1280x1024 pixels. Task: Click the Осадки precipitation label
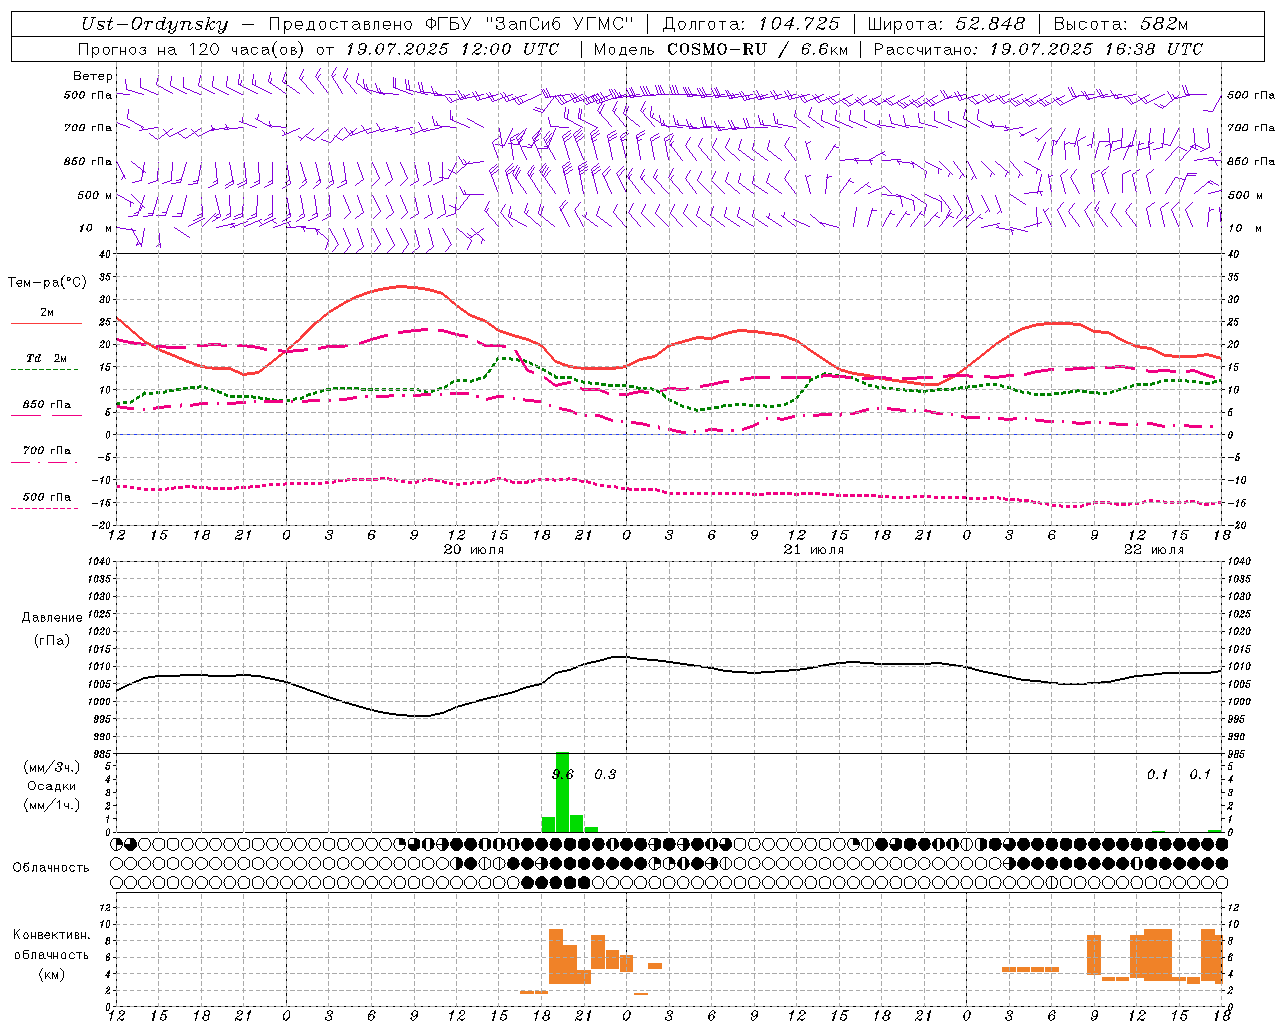pyautogui.click(x=52, y=786)
